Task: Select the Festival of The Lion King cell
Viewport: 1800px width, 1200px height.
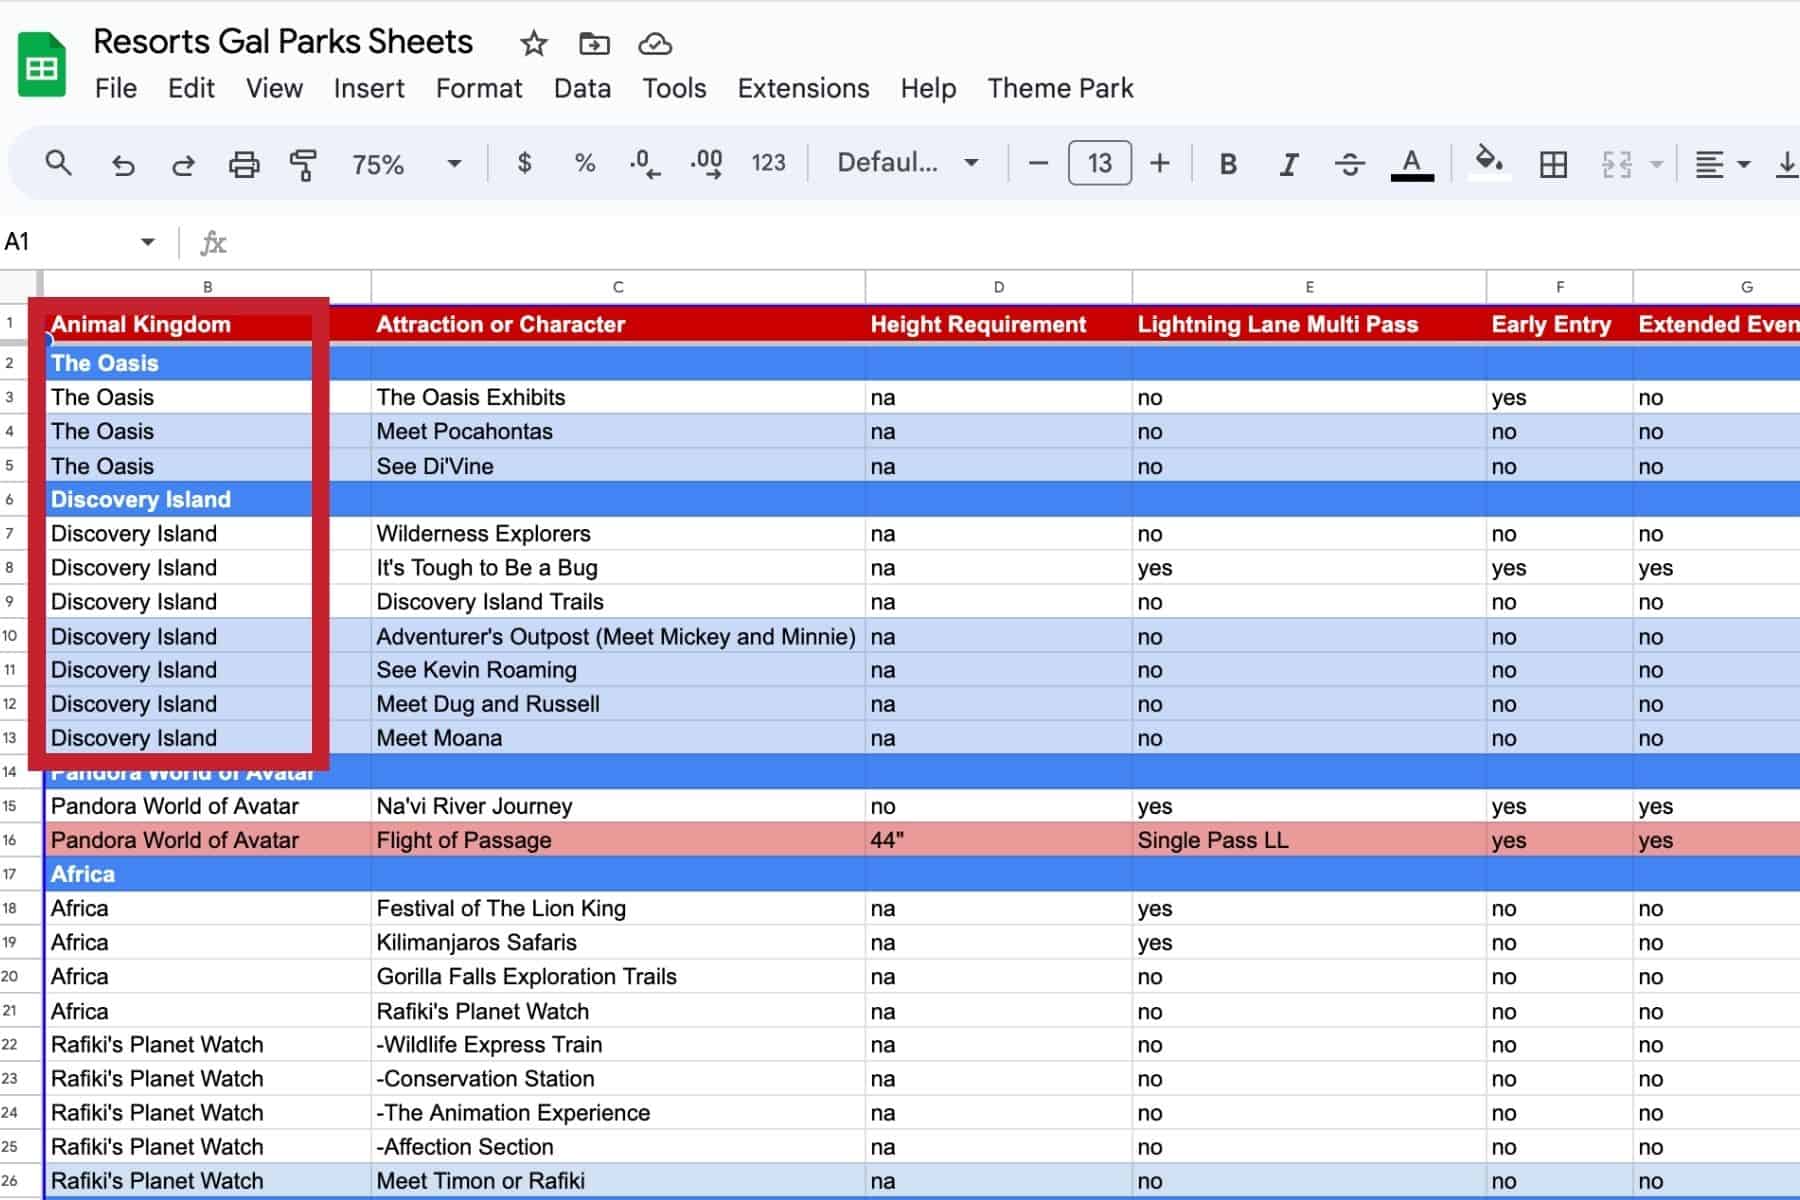Action: pos(618,908)
